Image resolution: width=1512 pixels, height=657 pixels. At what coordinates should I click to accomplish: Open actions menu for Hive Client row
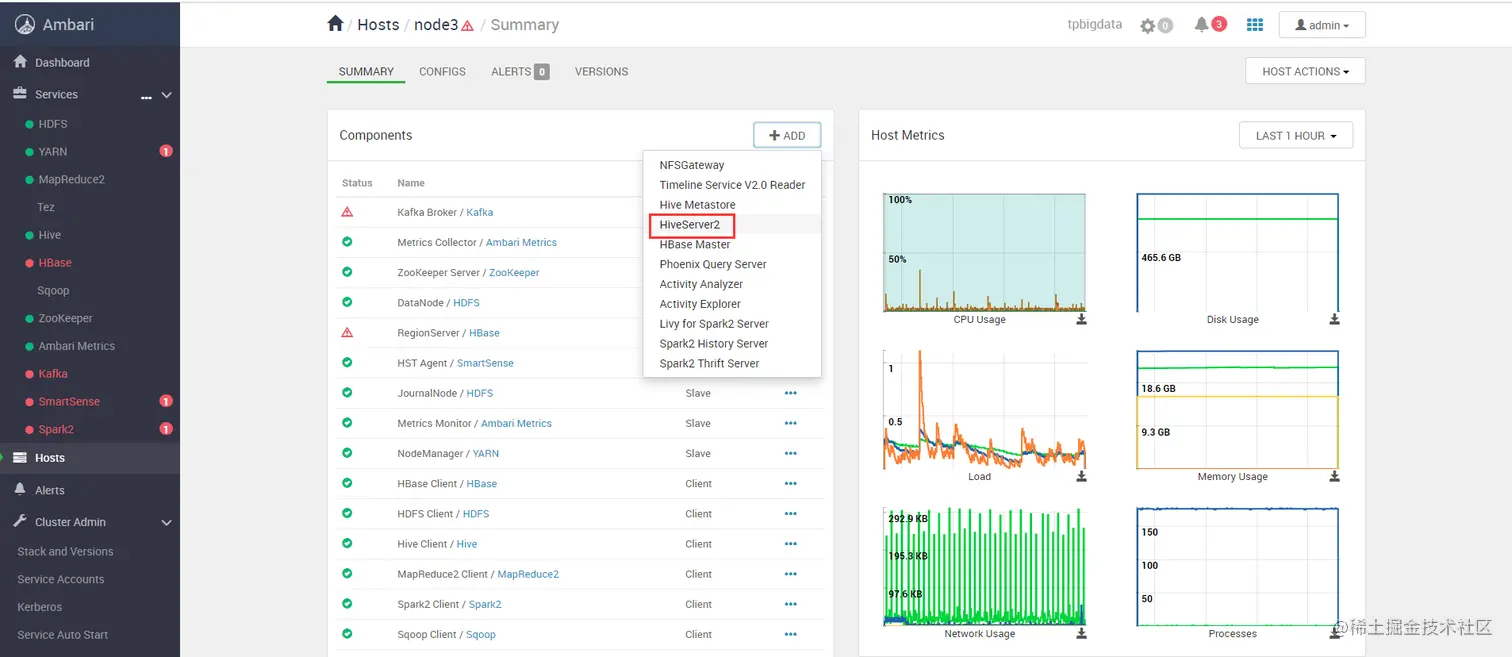pyautogui.click(x=791, y=544)
